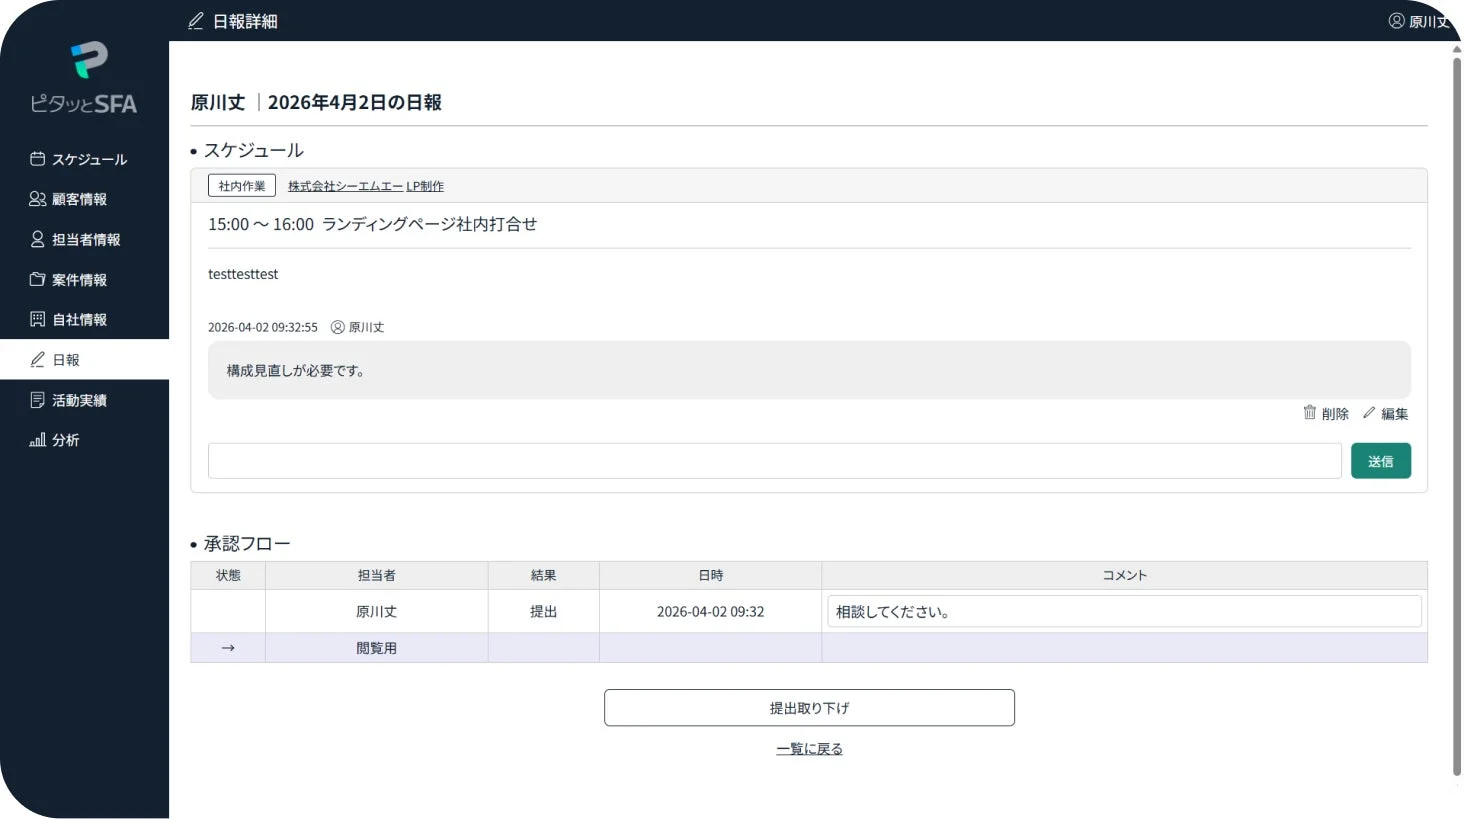Image resolution: width=1464 pixels, height=819 pixels.
Task: Click the 原川丈 cell in approval table
Action: point(377,611)
